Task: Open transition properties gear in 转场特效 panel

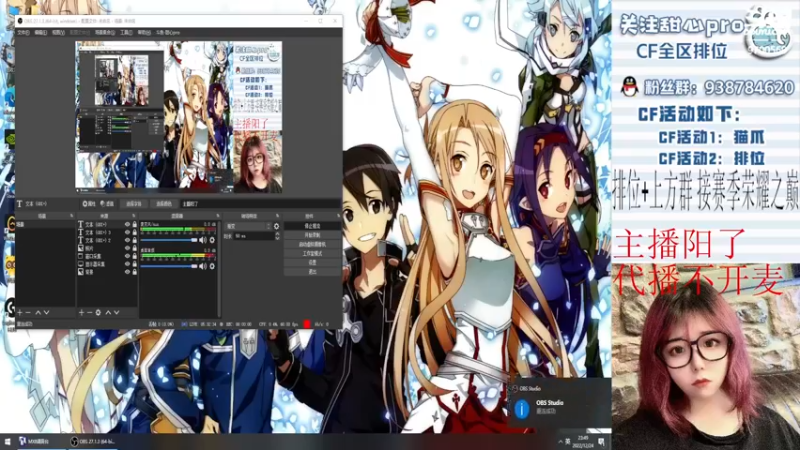Action: 277,226
